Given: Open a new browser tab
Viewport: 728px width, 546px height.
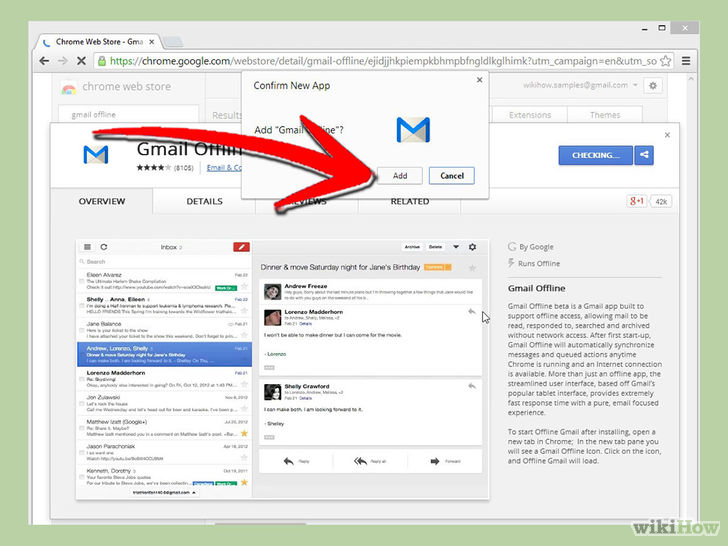Looking at the screenshot, I should click(x=173, y=42).
